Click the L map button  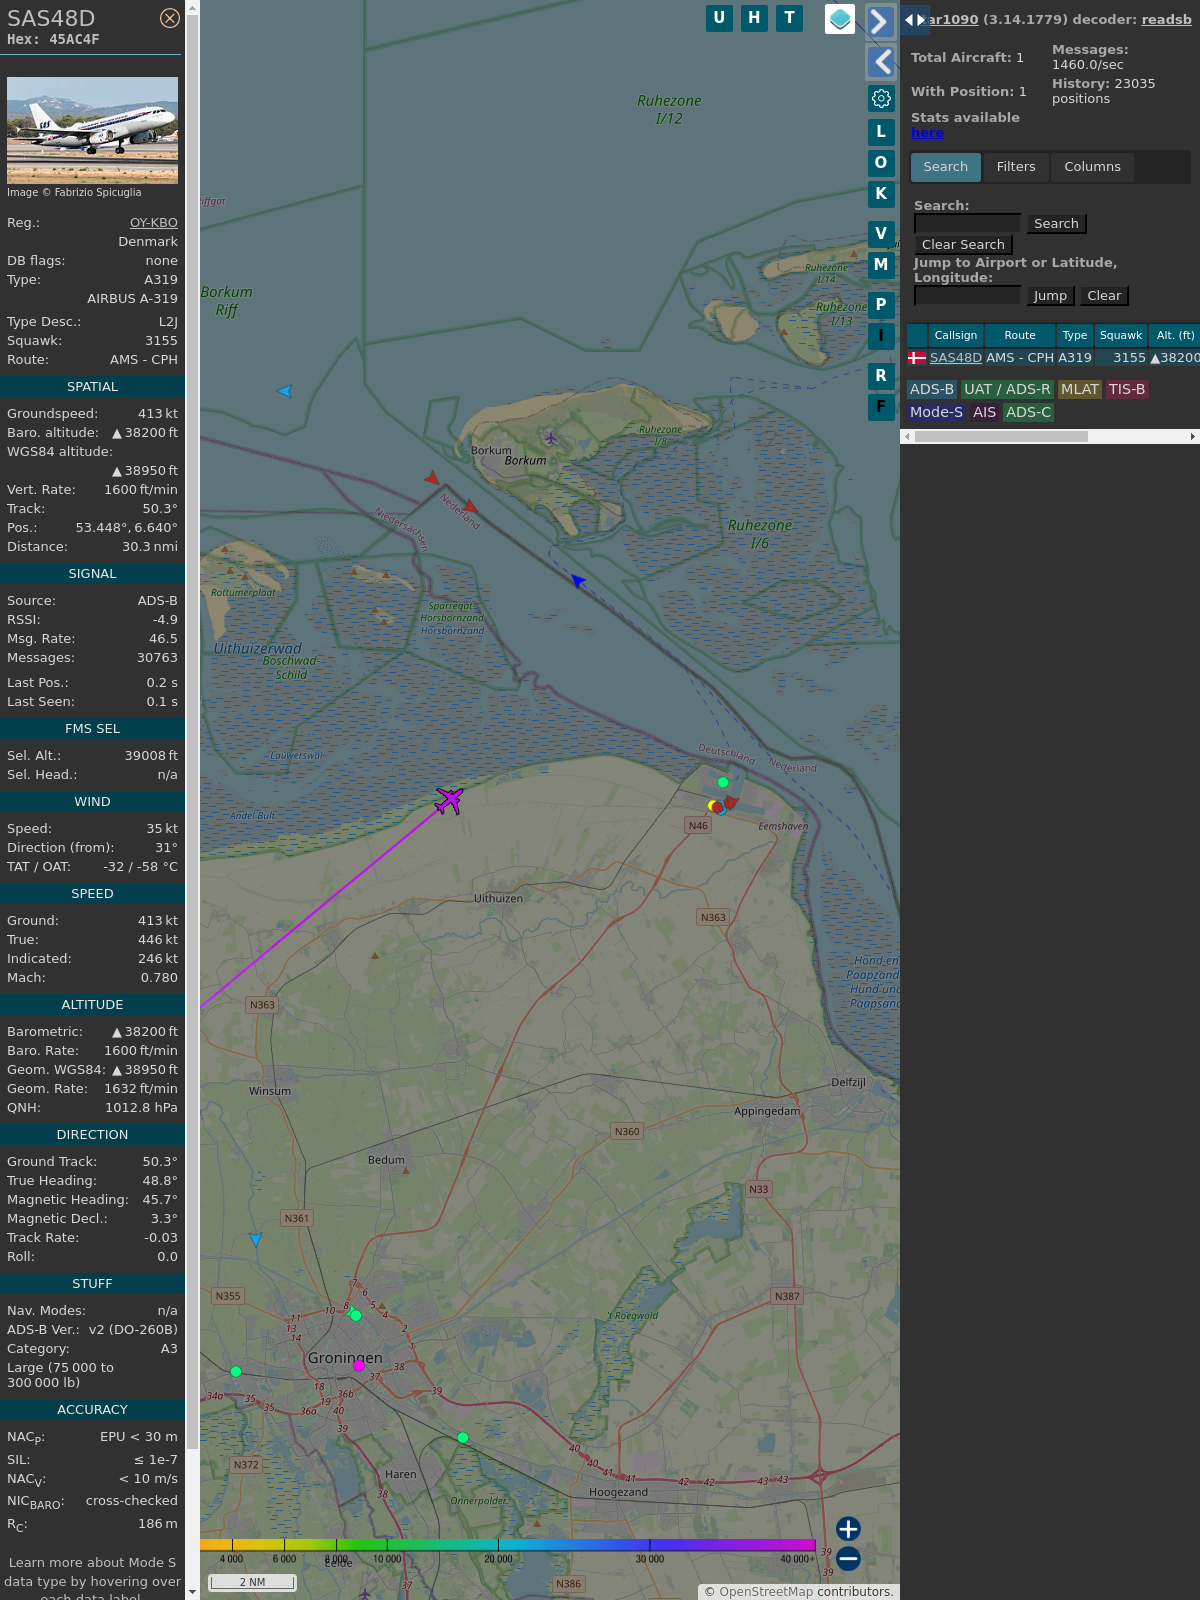tap(881, 132)
